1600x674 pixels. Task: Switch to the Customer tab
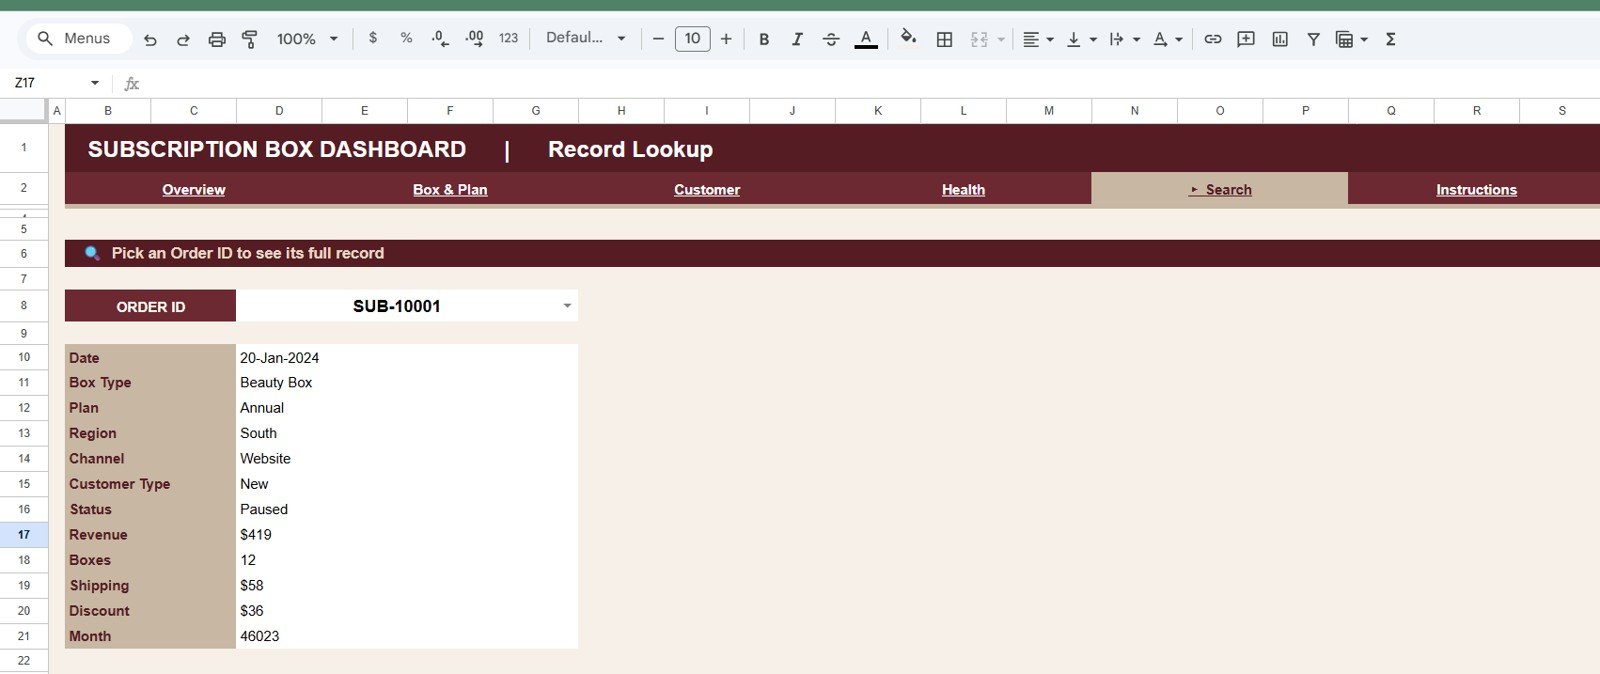coord(707,189)
